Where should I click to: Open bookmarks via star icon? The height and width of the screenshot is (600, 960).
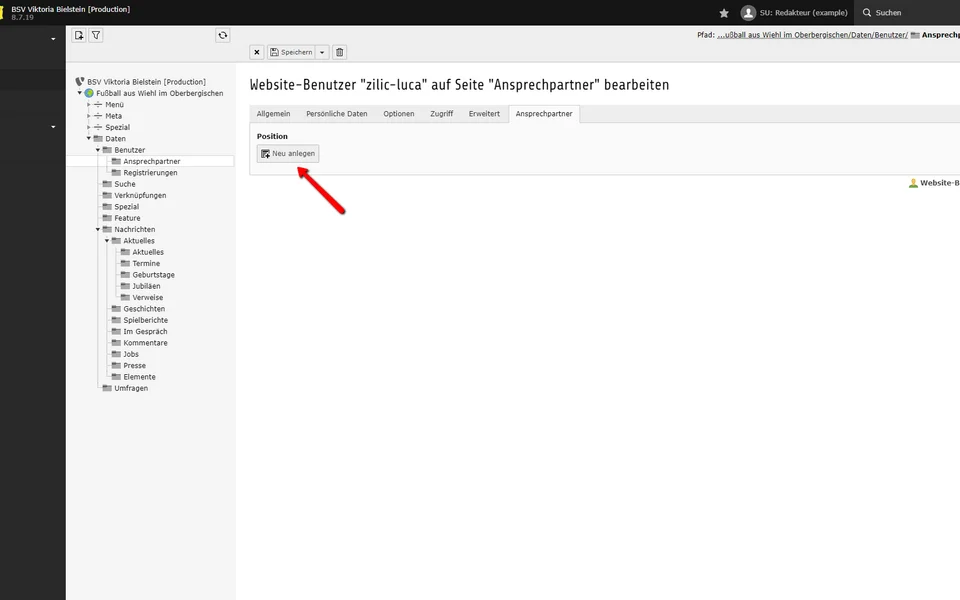coord(724,13)
